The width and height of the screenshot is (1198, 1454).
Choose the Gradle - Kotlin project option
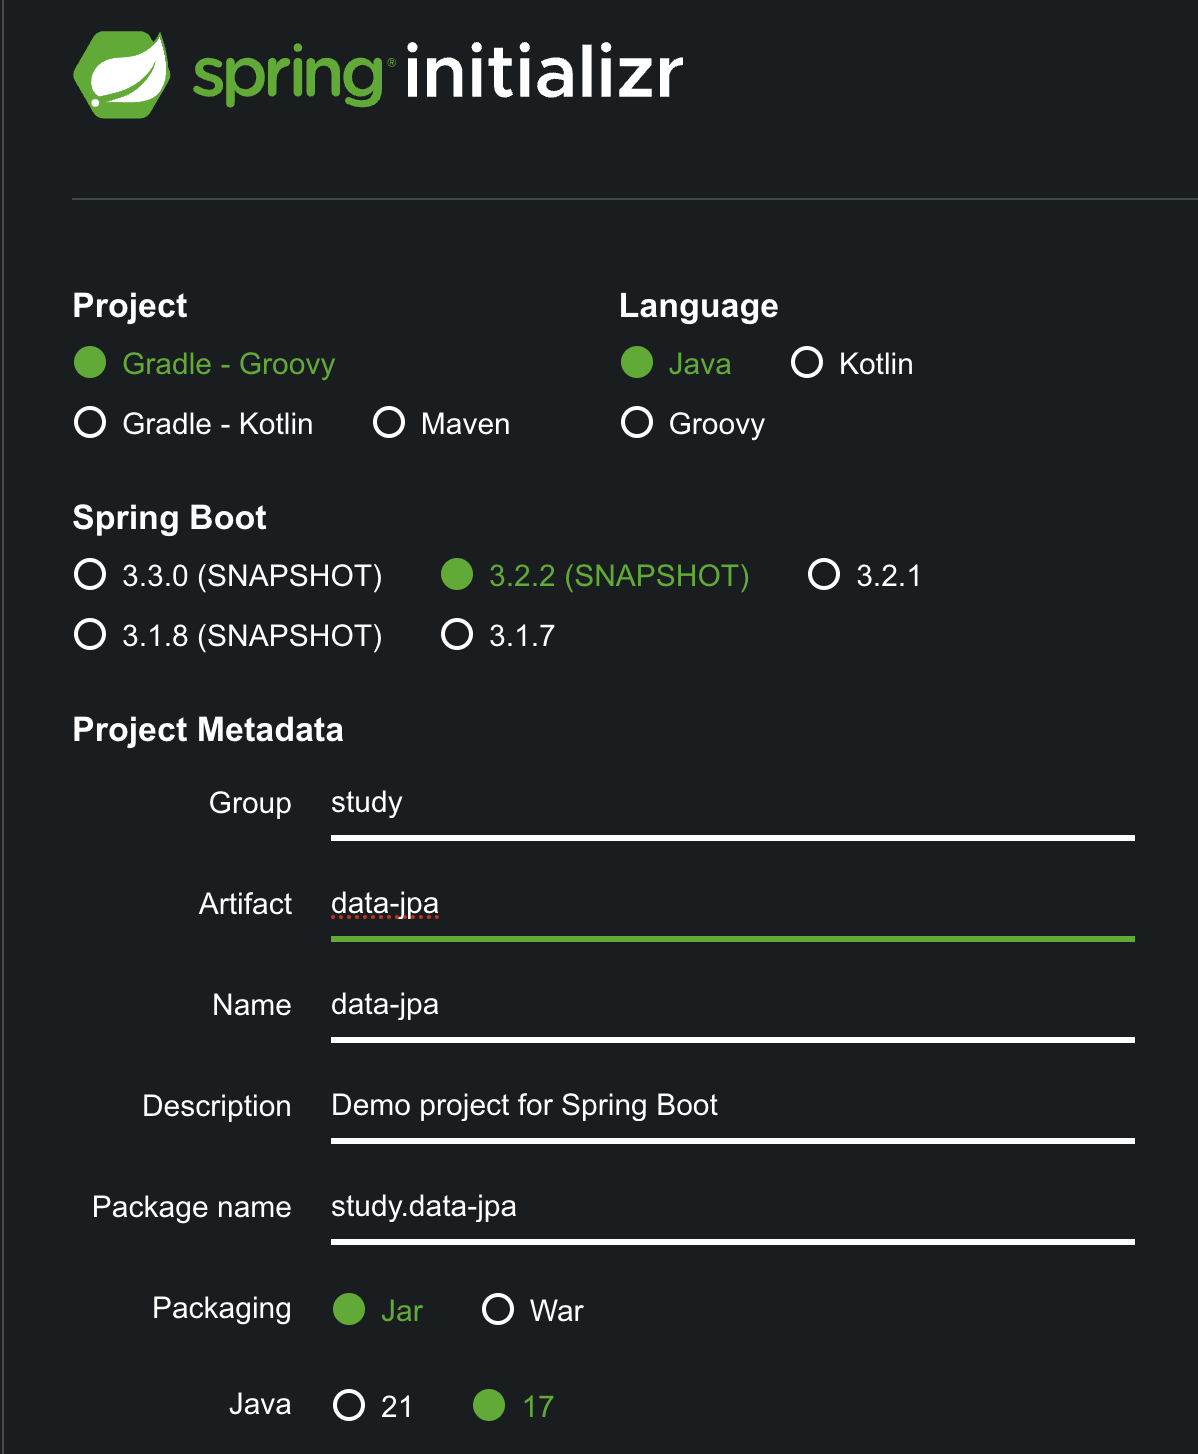[x=91, y=423]
